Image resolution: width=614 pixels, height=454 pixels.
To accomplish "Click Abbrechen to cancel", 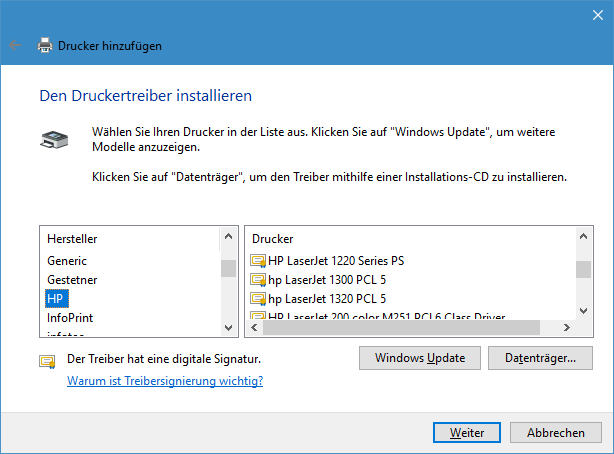I will [x=556, y=432].
